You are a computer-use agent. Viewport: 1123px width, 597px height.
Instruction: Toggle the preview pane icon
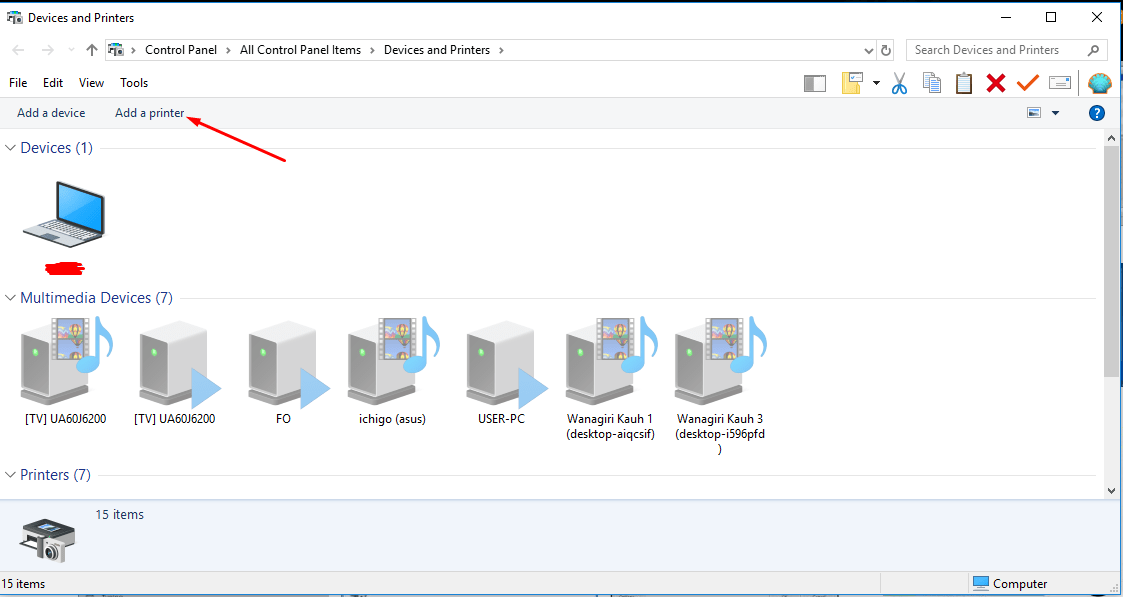[x=814, y=83]
